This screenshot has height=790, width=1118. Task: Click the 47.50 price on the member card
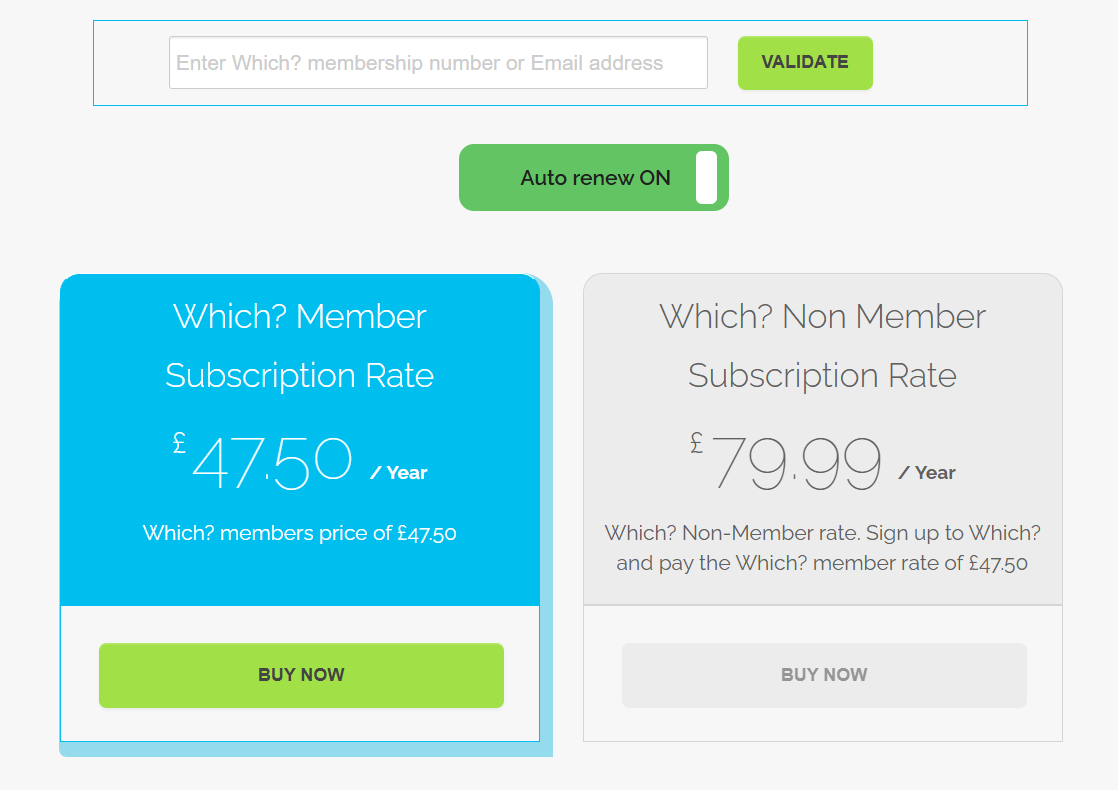(x=272, y=463)
